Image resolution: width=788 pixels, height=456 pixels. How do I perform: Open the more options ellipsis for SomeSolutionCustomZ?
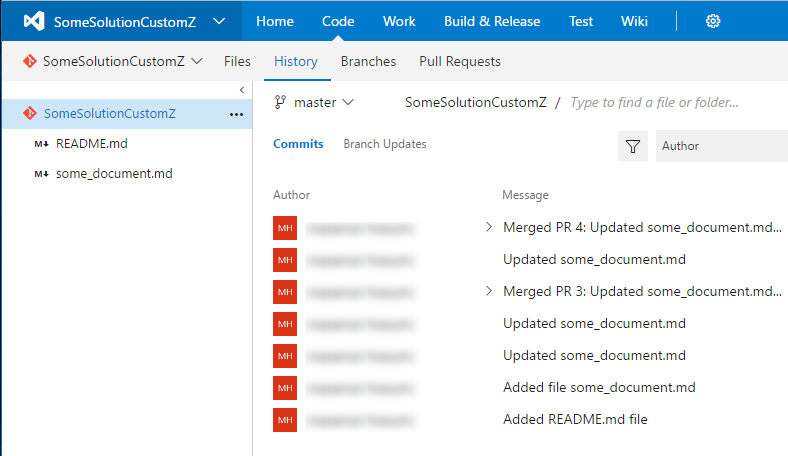(236, 114)
